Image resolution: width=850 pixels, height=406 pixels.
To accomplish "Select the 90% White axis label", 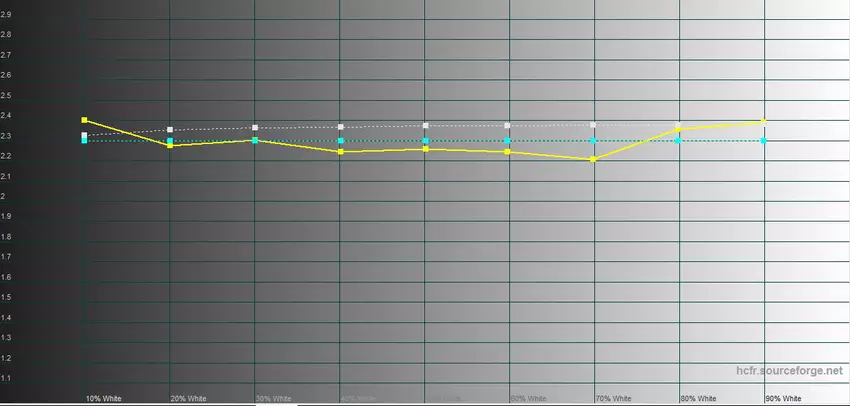I will 783,399.
